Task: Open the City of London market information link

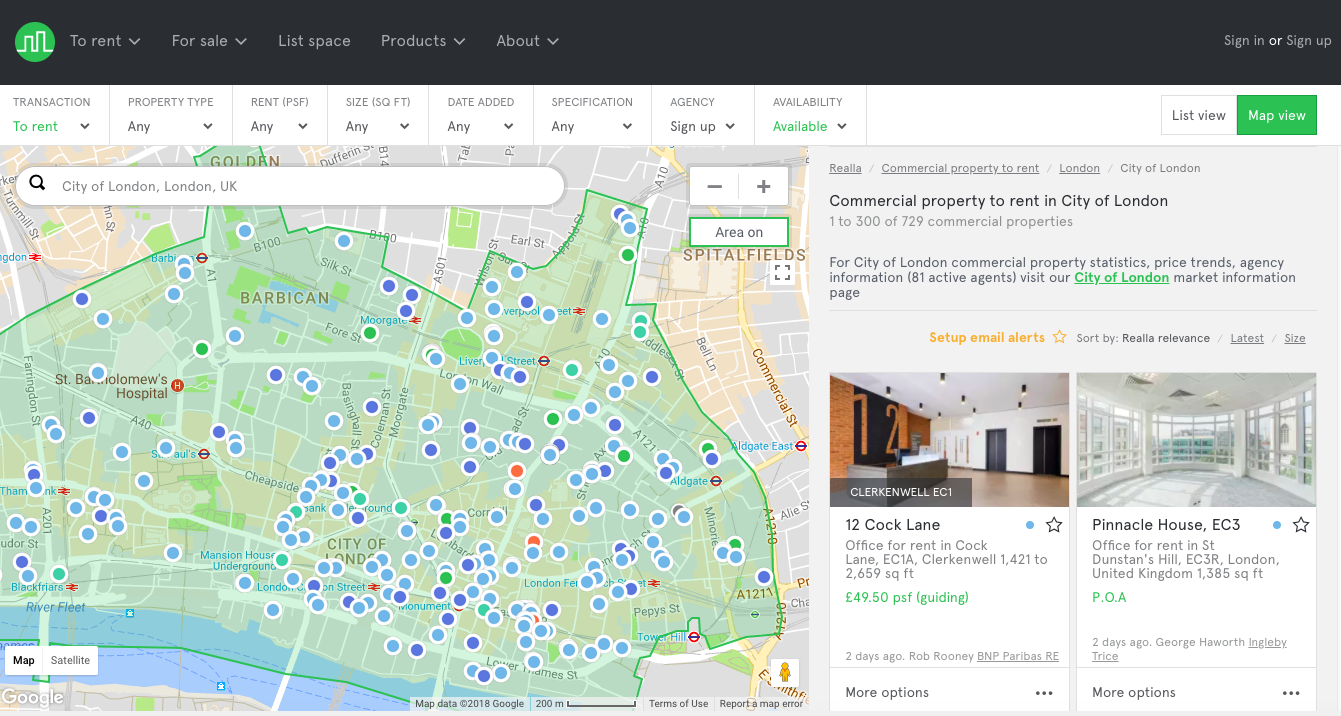Action: pyautogui.click(x=1121, y=277)
